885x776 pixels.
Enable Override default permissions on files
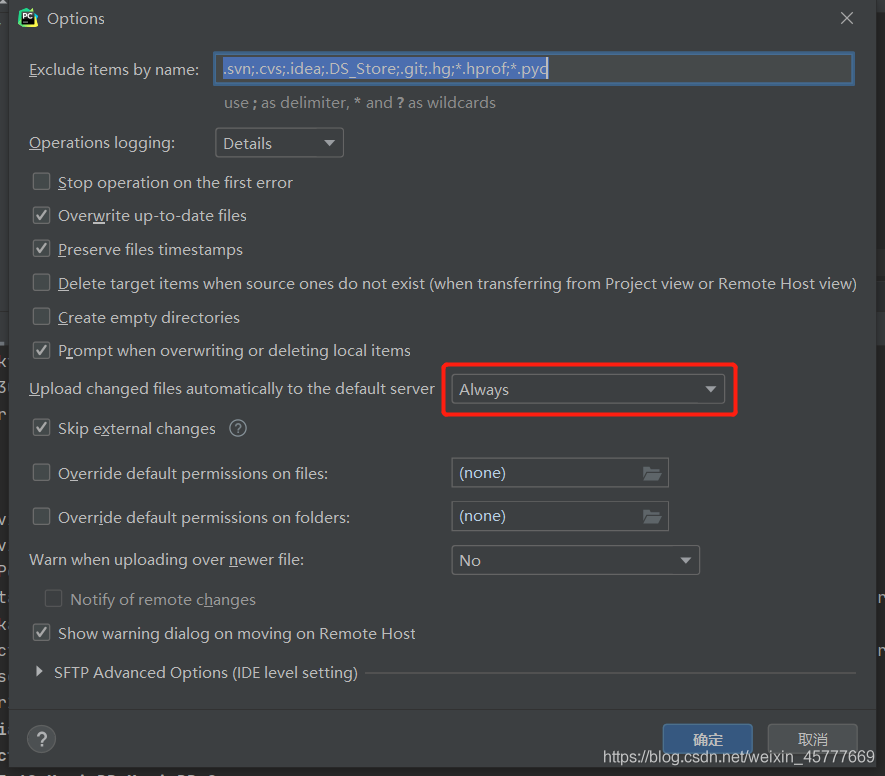[42, 473]
